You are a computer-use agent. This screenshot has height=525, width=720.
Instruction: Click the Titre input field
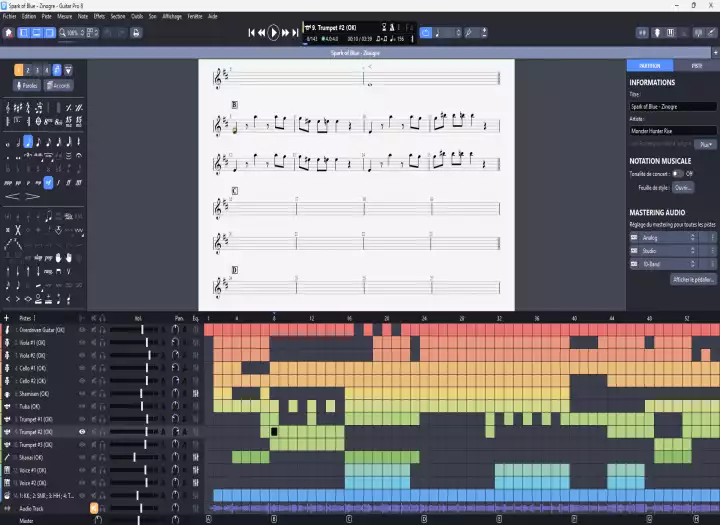coord(672,106)
